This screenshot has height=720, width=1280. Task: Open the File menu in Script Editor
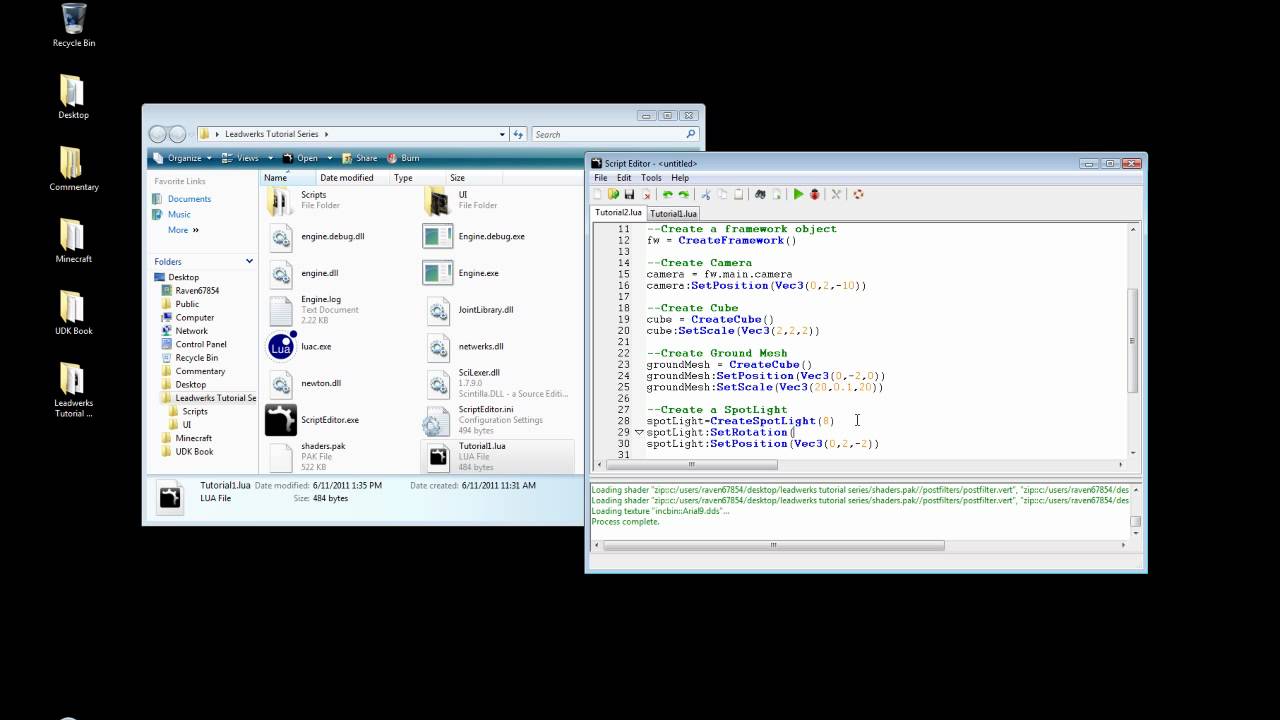[601, 178]
